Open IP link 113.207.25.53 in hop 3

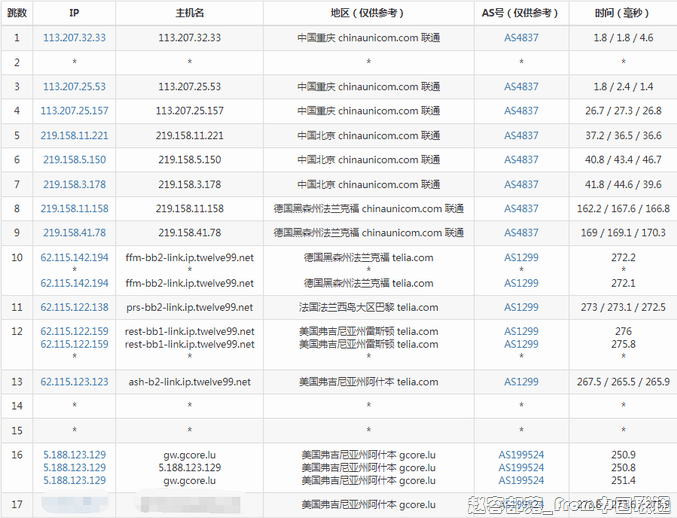coord(74,86)
